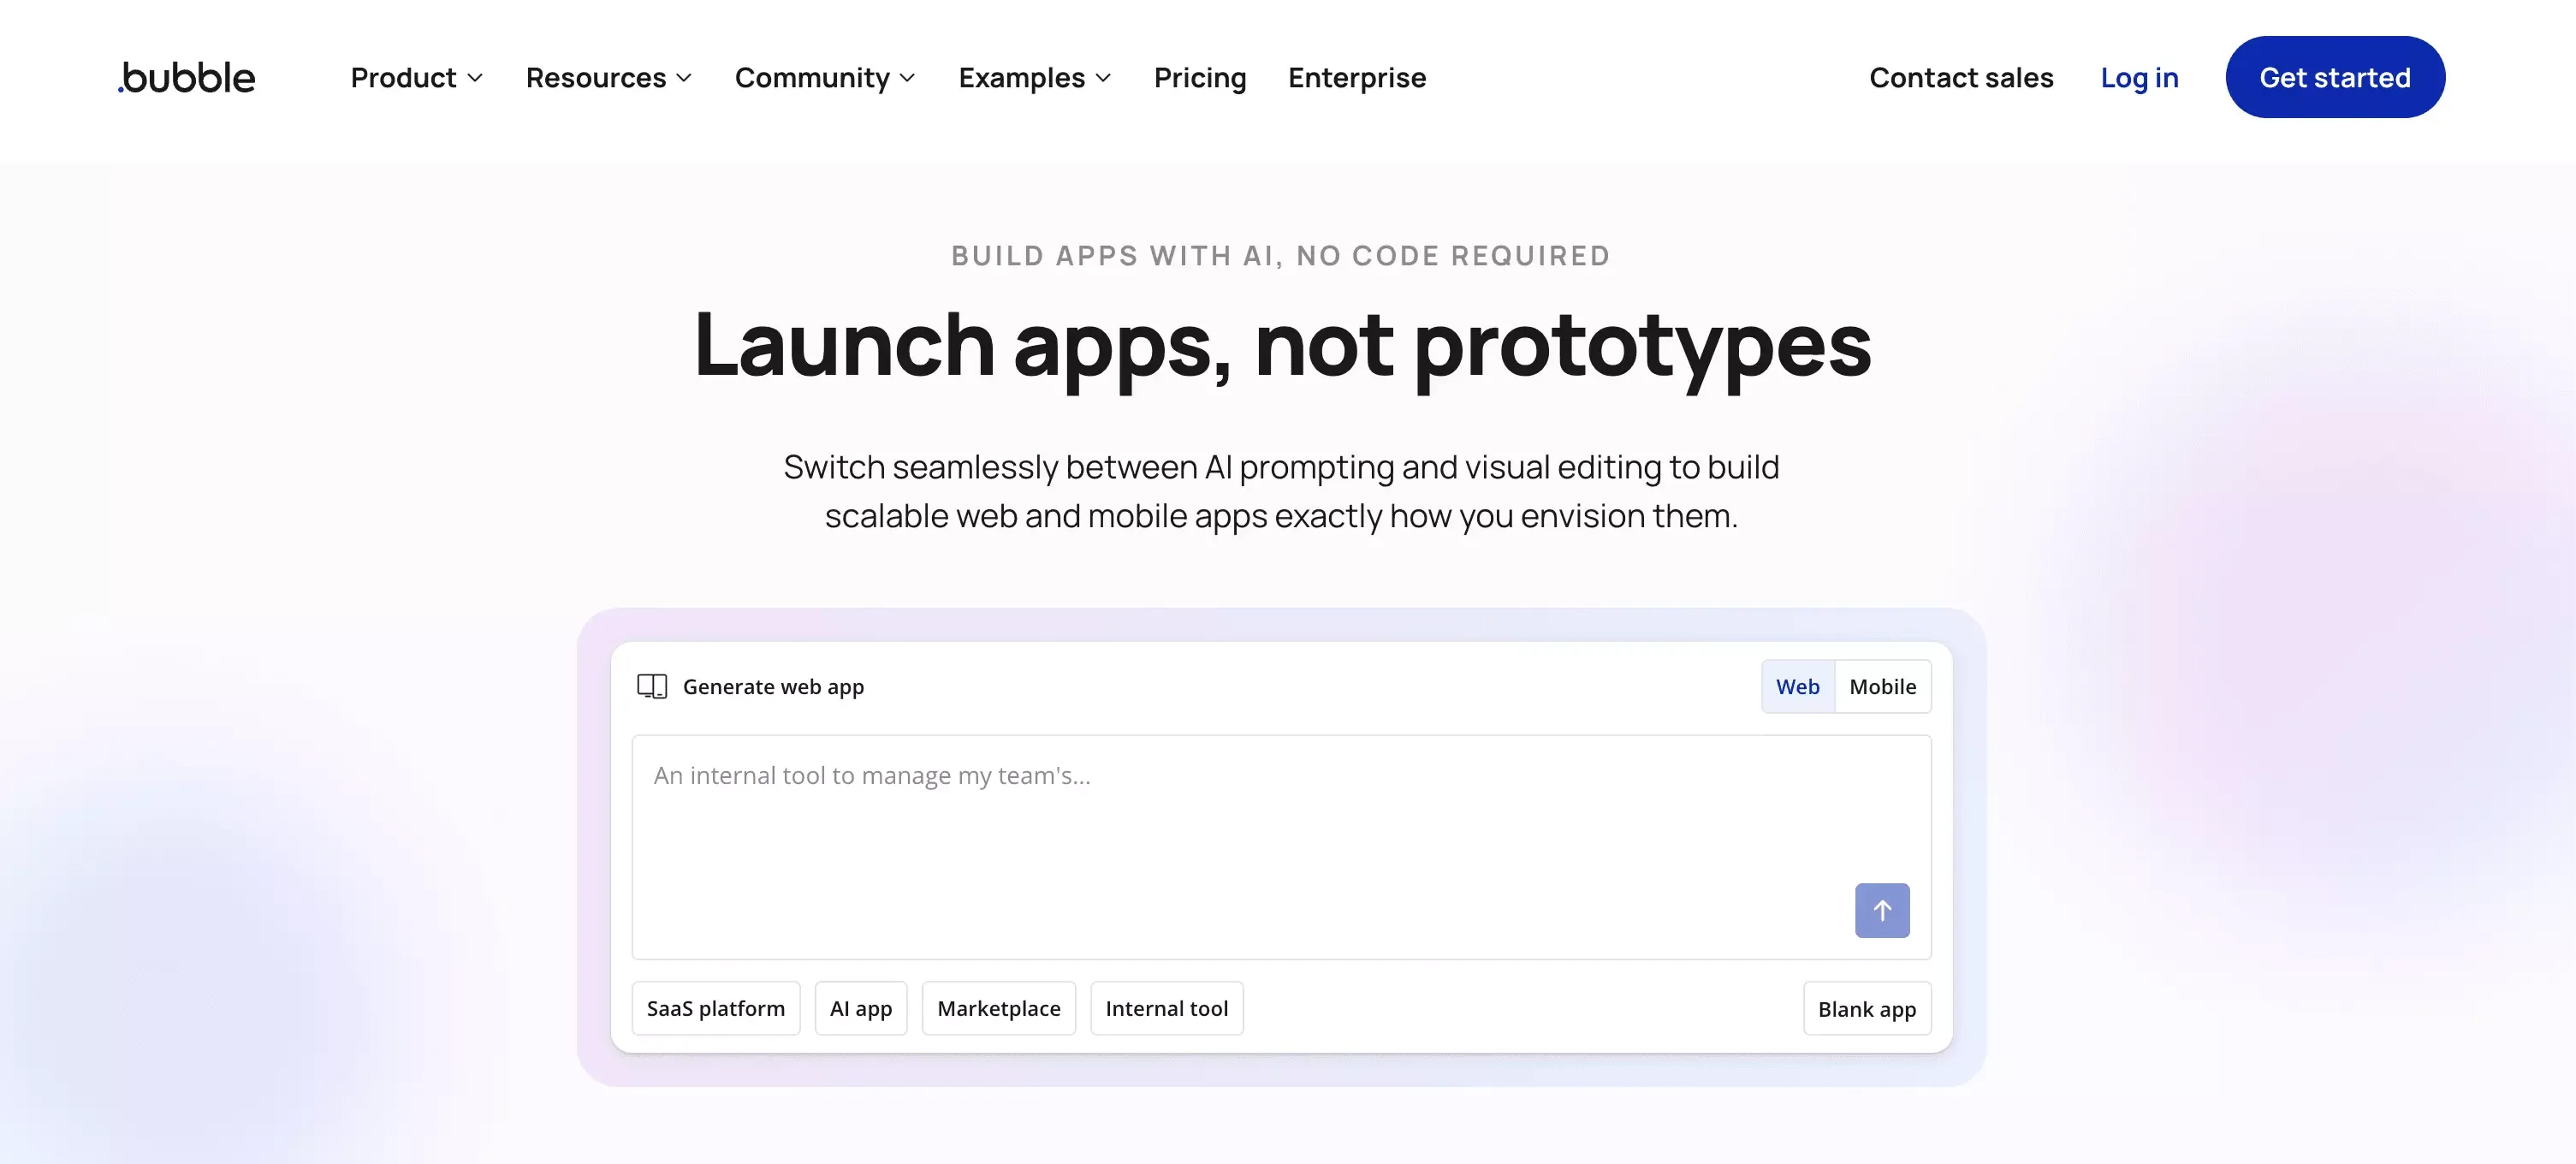2576x1164 pixels.
Task: Start a Blank app
Action: click(x=1866, y=1008)
